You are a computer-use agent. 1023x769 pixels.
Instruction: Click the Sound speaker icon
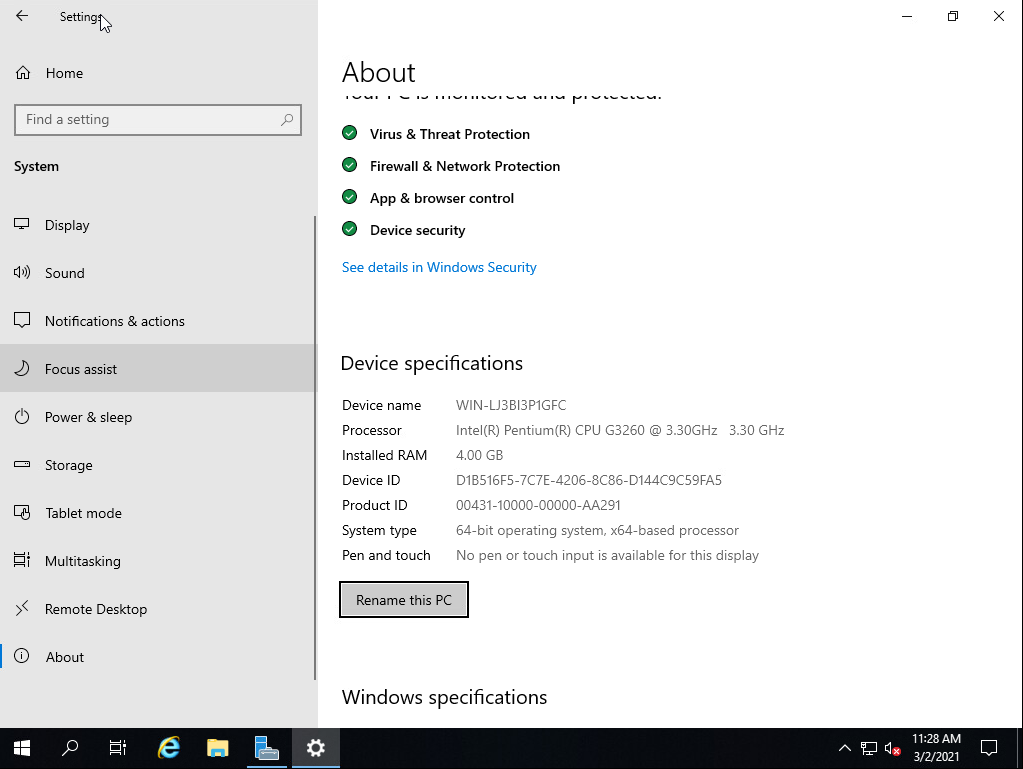pyautogui.click(x=22, y=273)
